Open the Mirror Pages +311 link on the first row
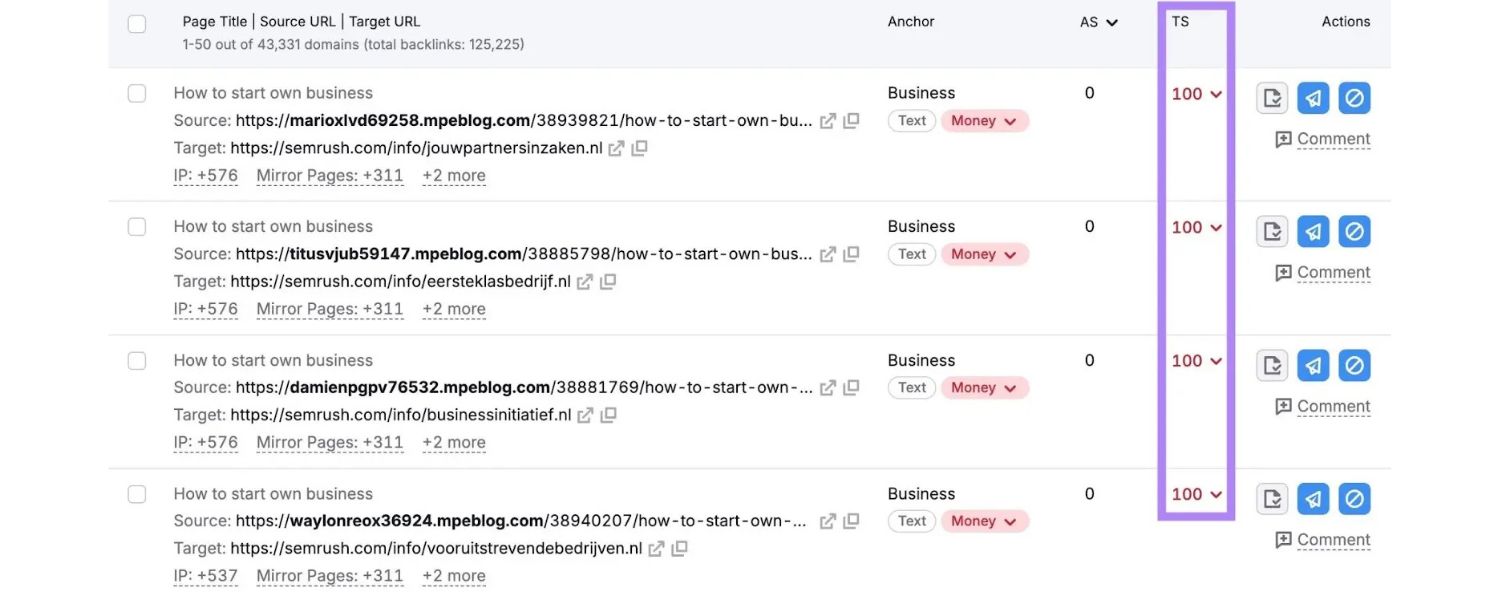Screen dimensions: 1500x600 (x=329, y=174)
